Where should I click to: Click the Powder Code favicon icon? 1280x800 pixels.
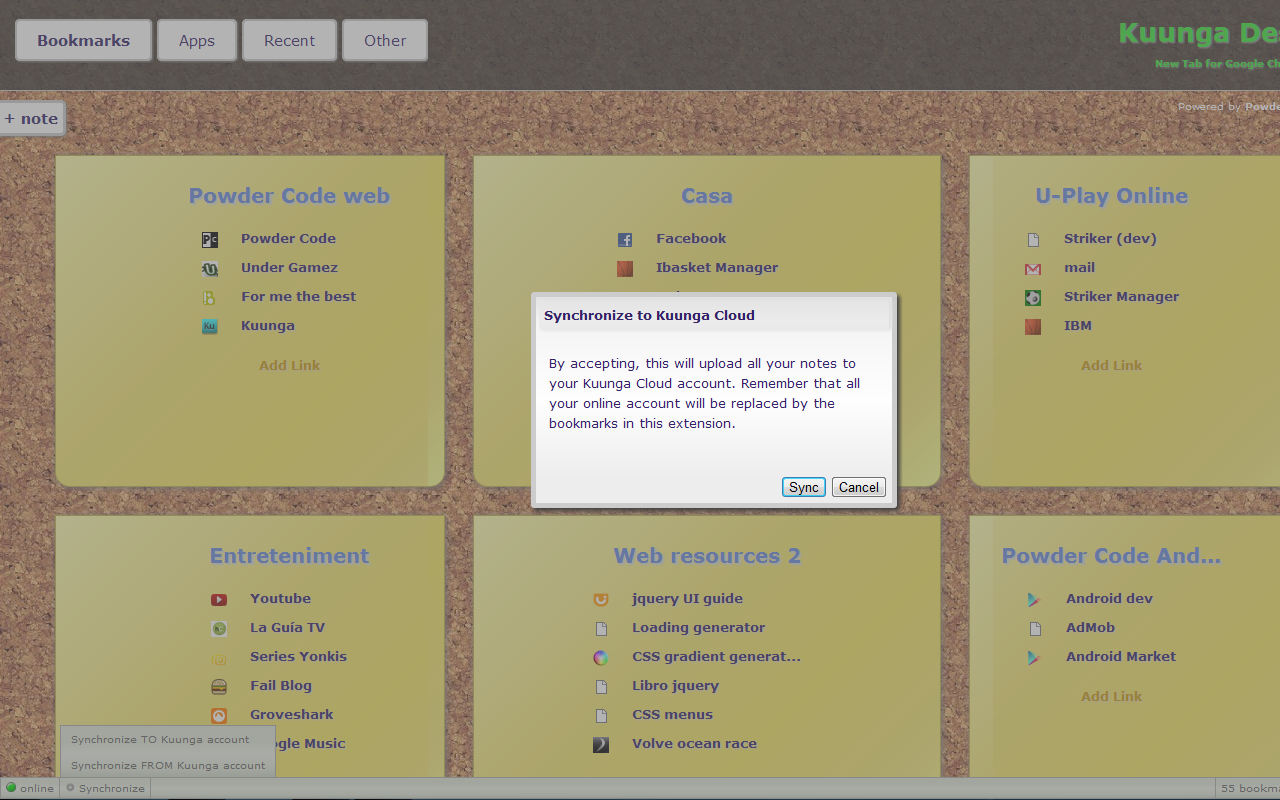point(210,240)
